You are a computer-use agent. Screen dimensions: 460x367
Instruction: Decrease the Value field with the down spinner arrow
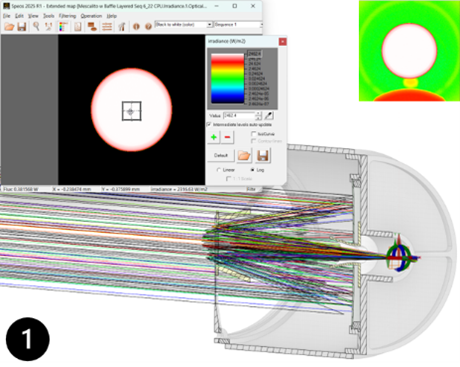tap(258, 118)
